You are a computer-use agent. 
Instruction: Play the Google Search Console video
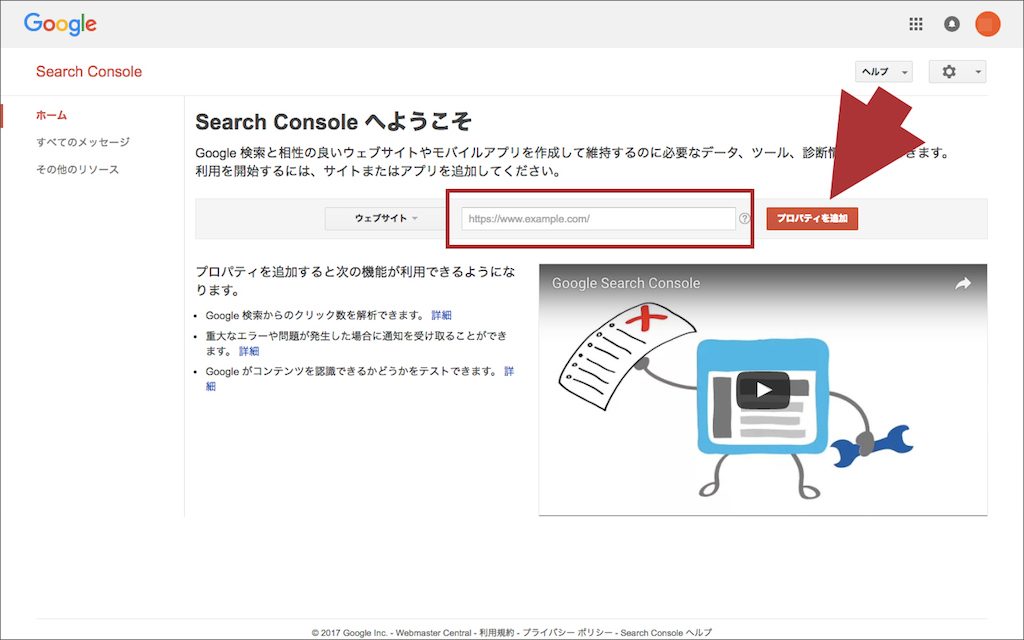763,390
